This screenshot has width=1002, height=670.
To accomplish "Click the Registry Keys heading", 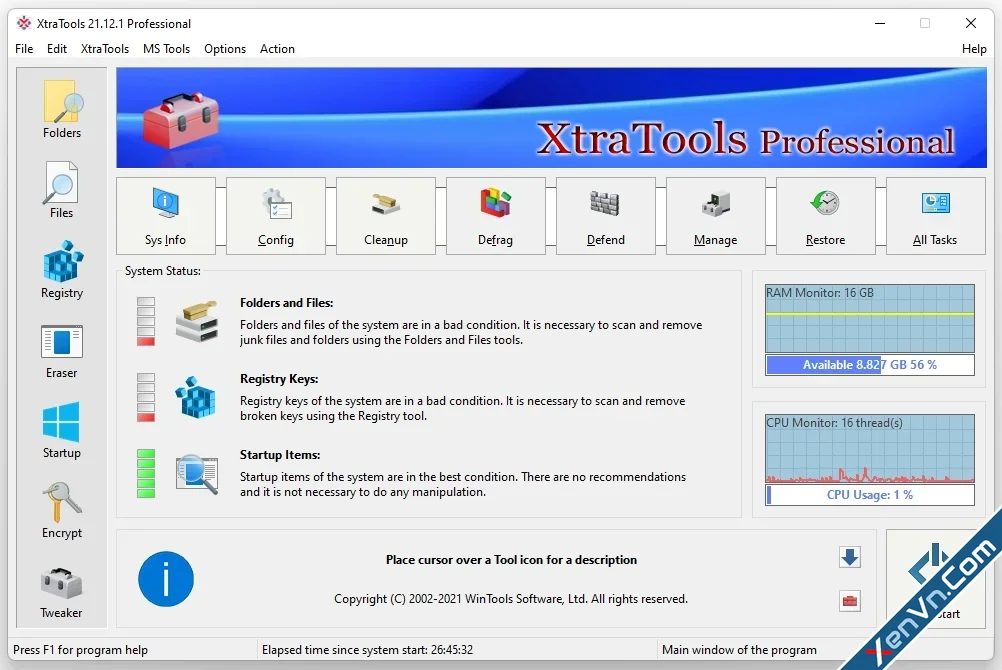I will coord(279,379).
